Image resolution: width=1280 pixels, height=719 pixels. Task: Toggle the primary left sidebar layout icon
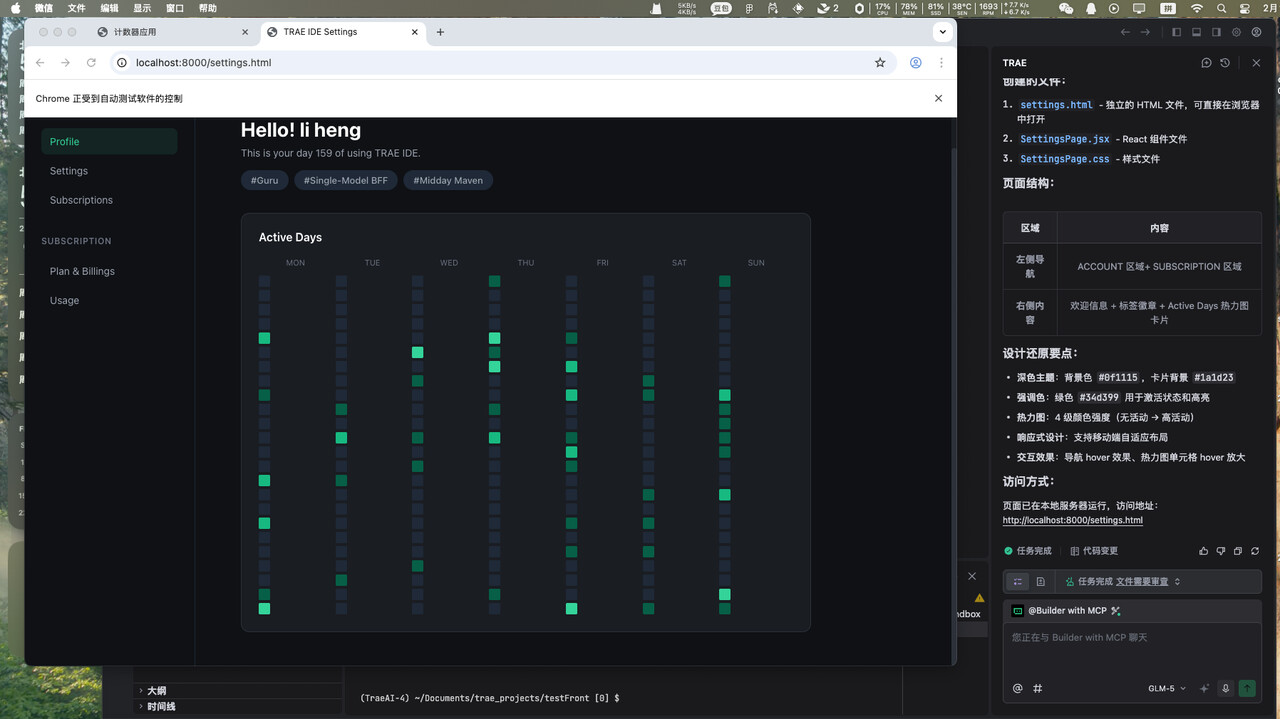(1176, 32)
